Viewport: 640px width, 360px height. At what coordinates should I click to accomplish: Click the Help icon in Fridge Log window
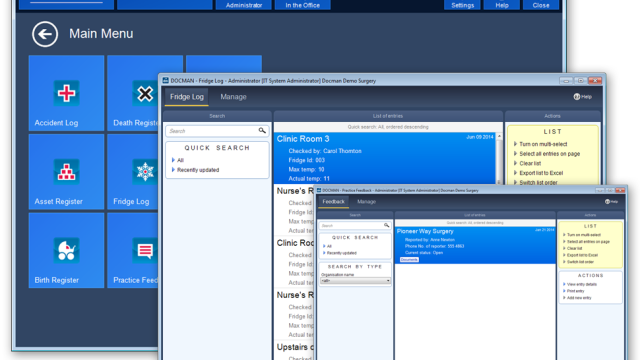[577, 97]
